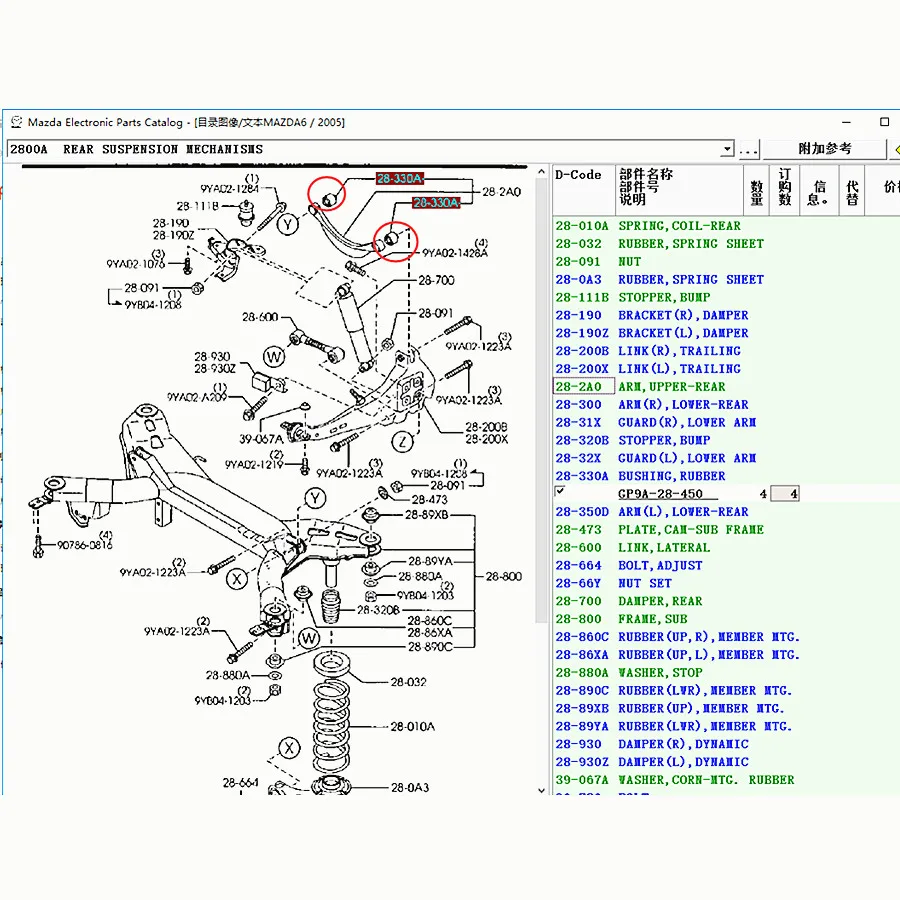Click the circled Z marker near the trailing link
The image size is (900, 900).
404,441
